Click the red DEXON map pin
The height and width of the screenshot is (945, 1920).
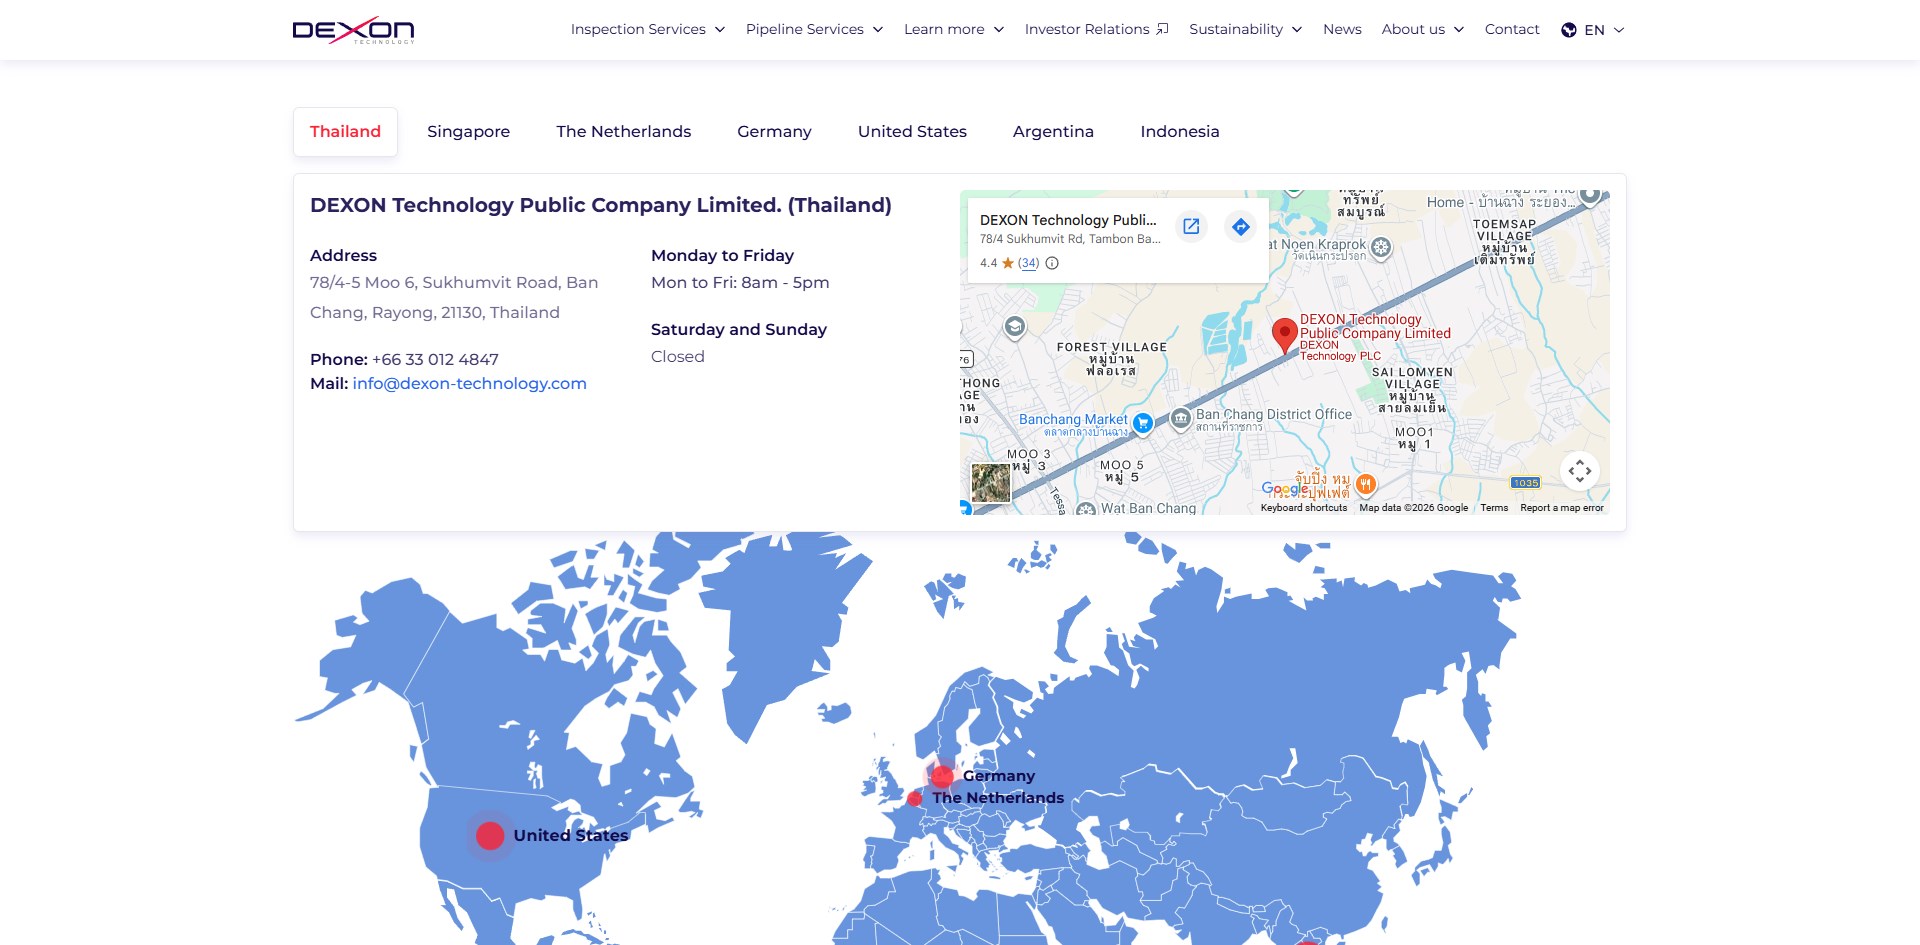[x=1284, y=336]
